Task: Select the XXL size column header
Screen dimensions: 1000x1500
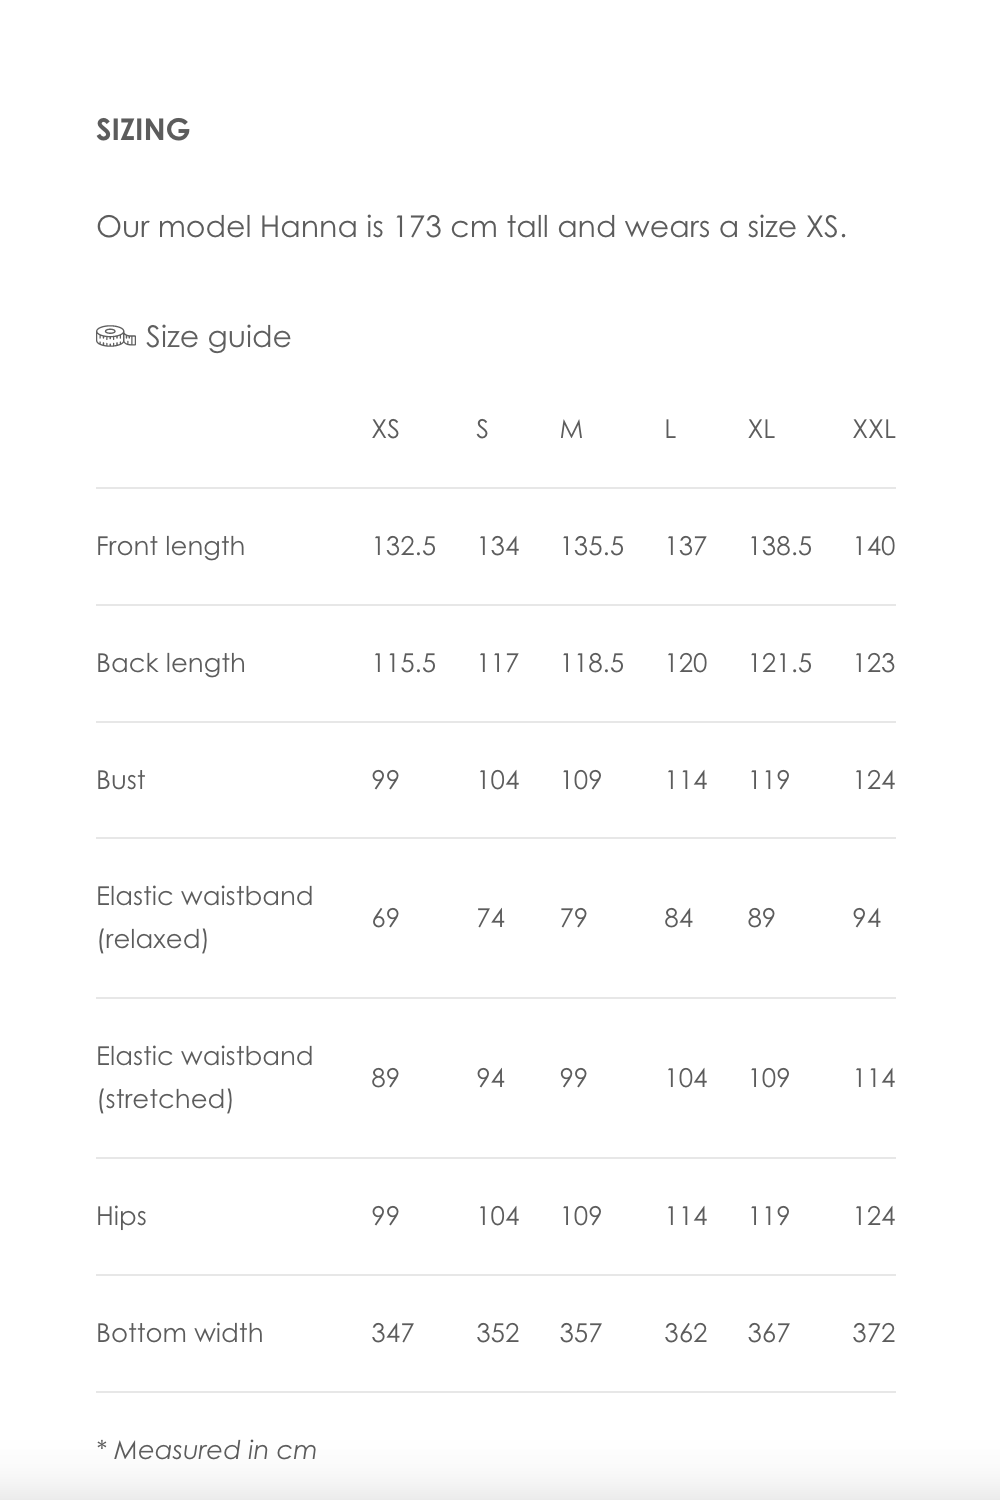Action: [x=873, y=430]
